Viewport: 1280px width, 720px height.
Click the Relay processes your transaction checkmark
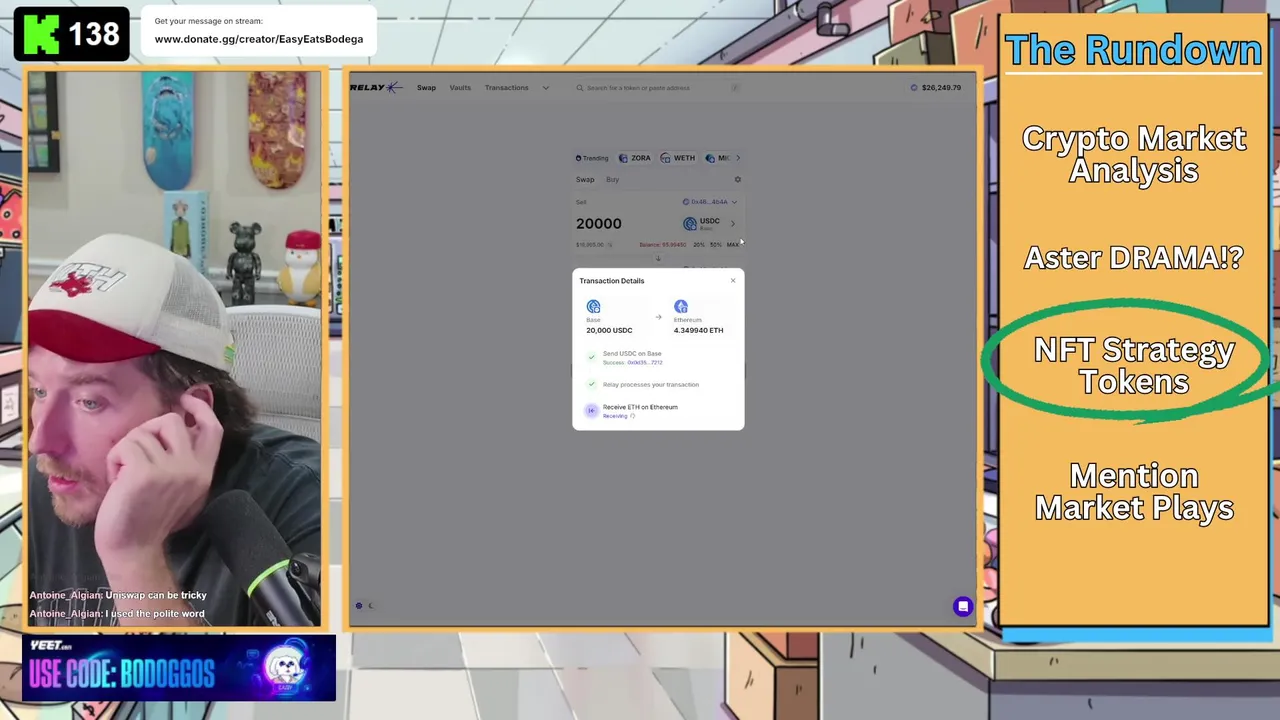point(591,384)
